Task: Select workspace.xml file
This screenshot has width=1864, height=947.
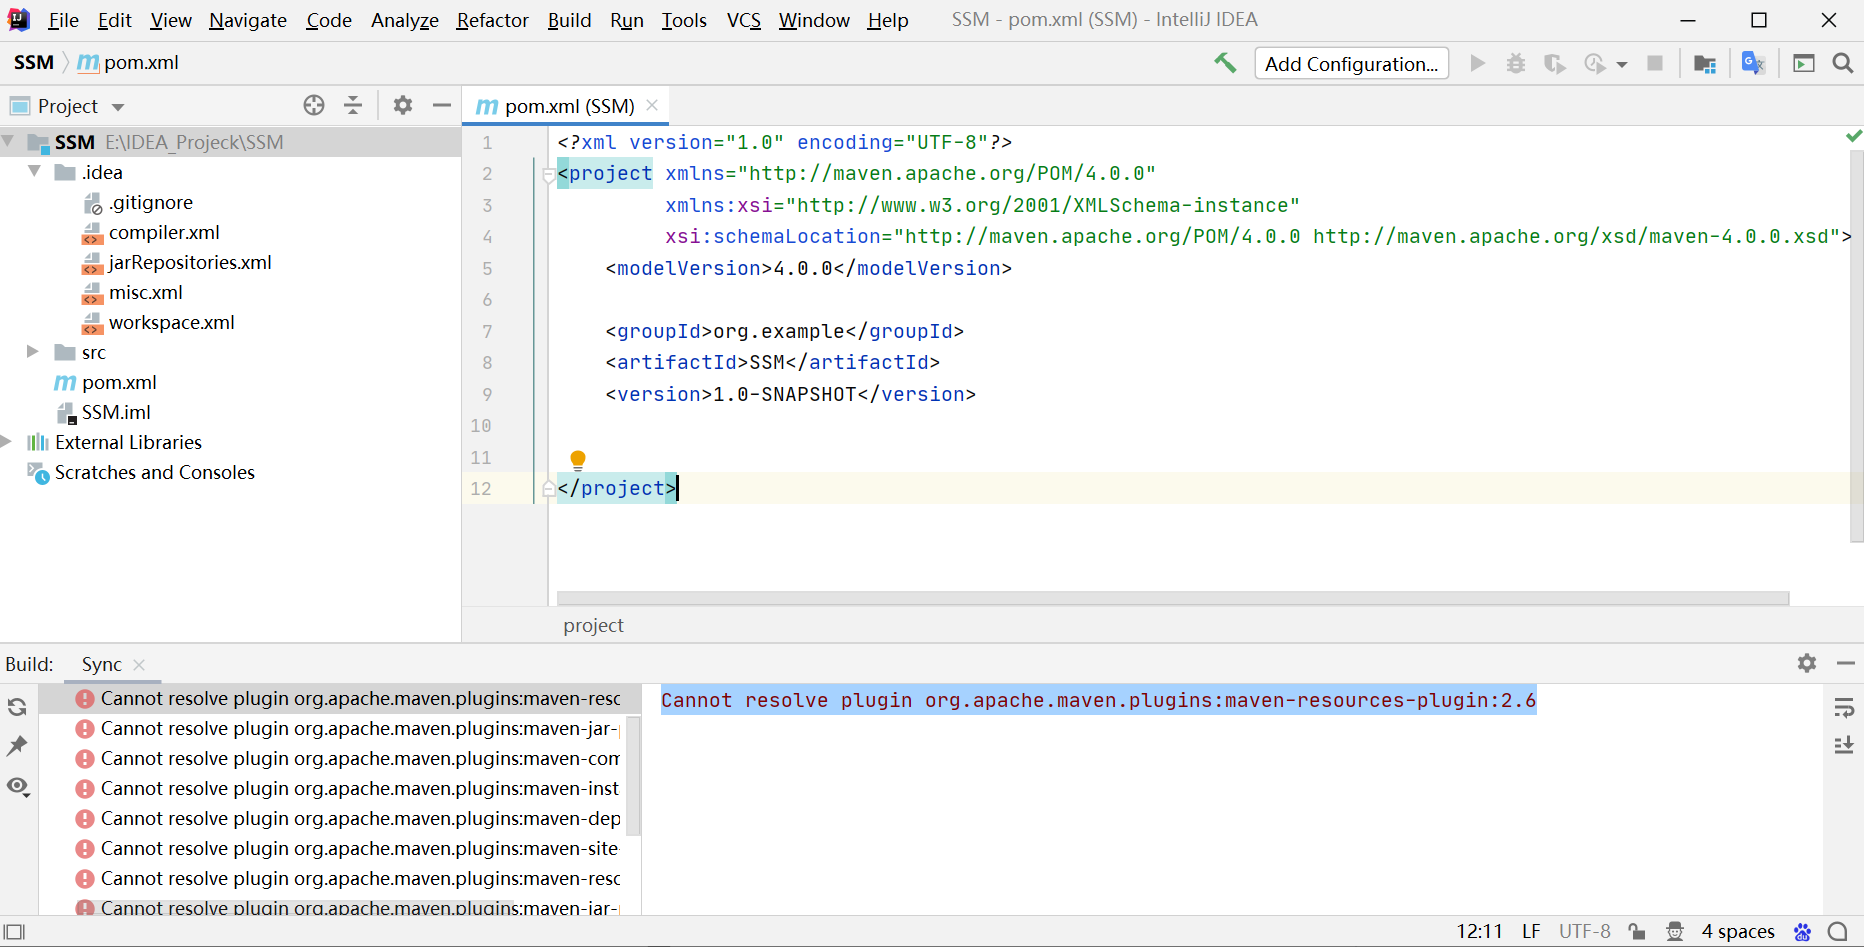Action: 158,322
